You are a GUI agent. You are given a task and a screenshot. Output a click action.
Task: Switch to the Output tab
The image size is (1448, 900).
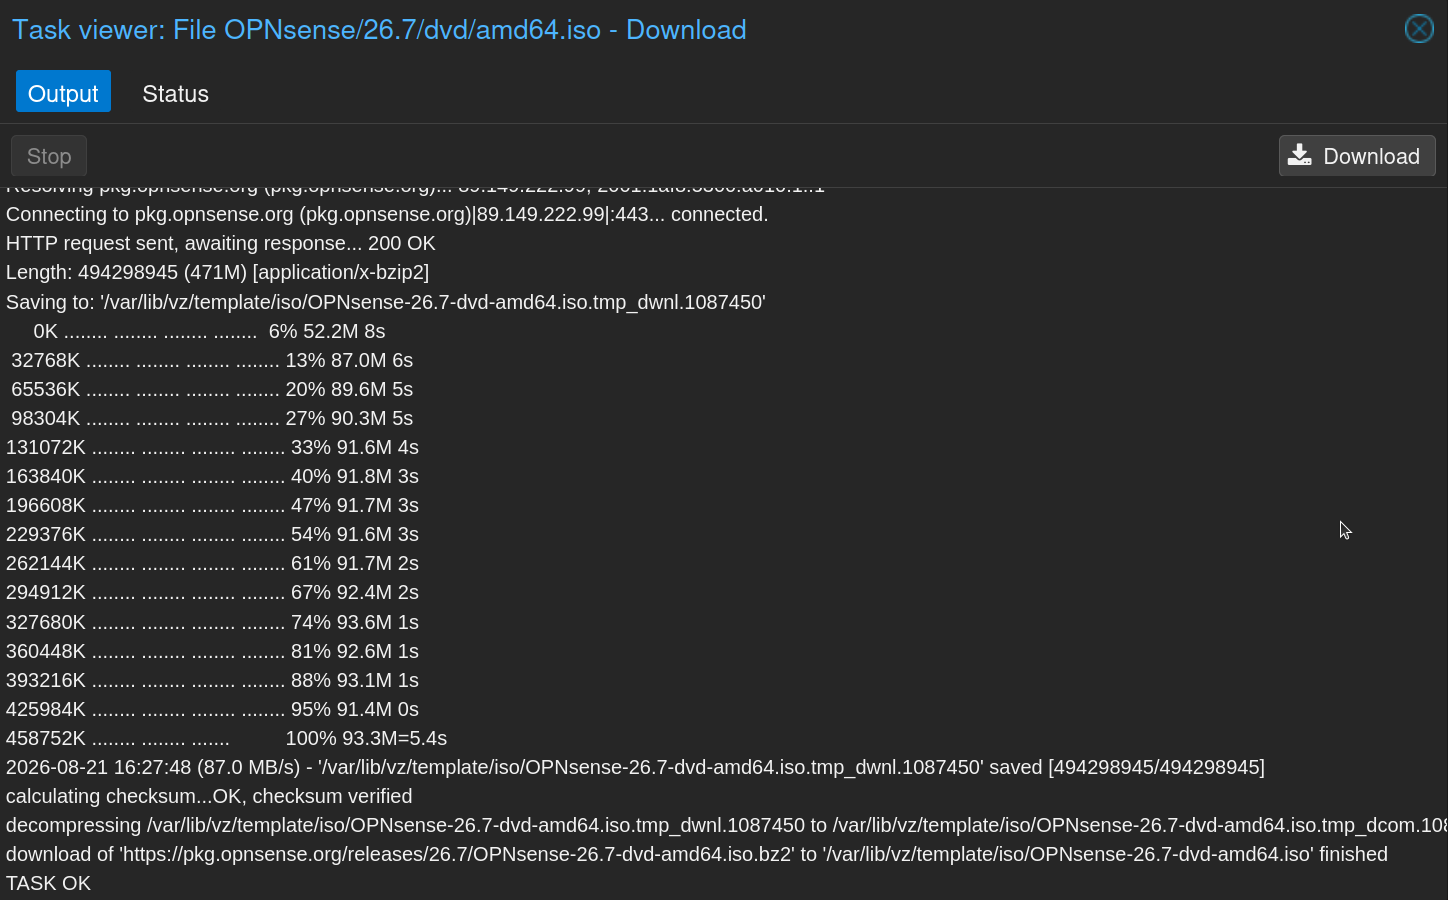click(x=63, y=93)
